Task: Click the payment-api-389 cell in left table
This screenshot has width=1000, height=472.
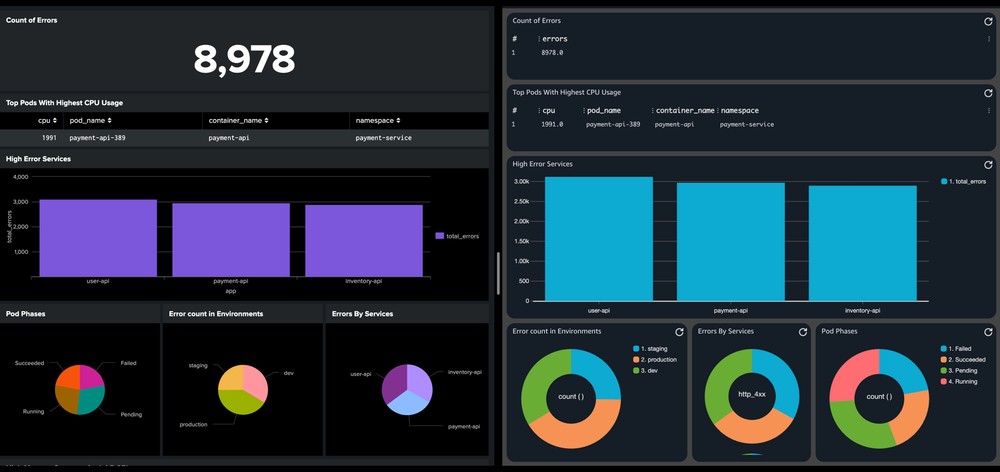Action: tap(98, 138)
